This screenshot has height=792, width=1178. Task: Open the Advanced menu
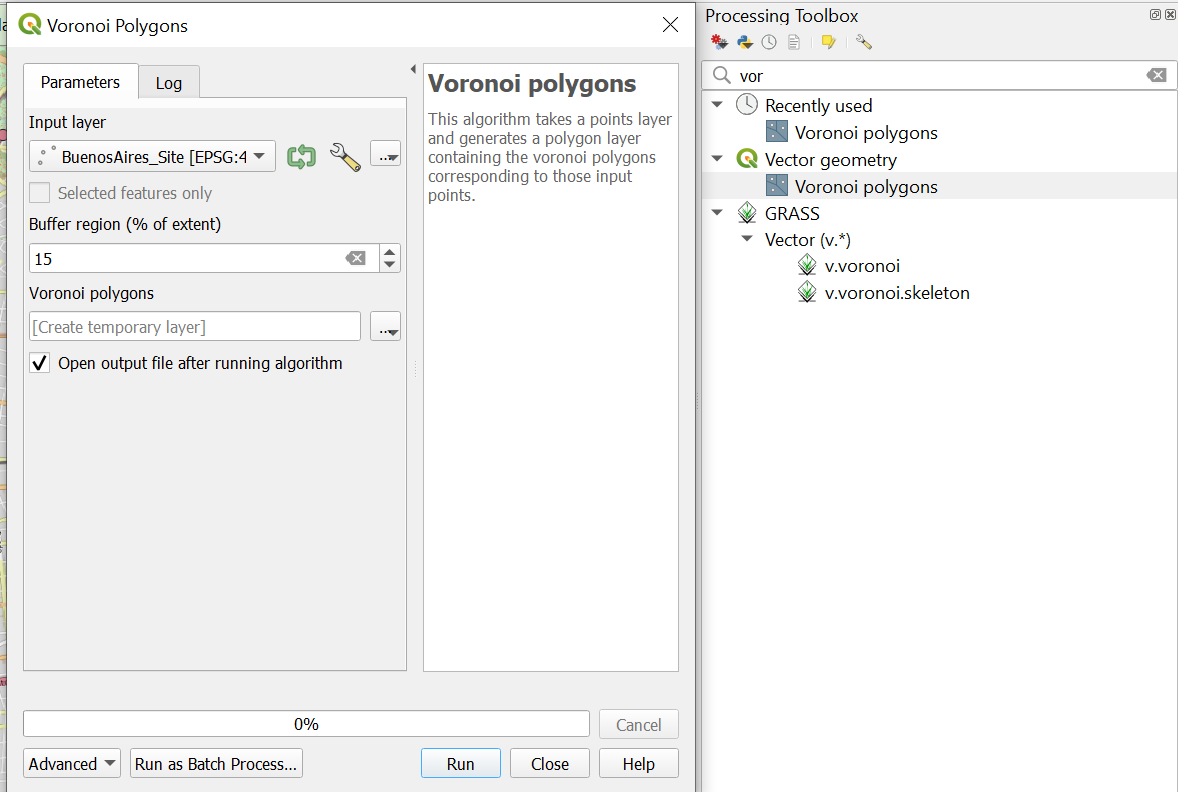pos(71,763)
